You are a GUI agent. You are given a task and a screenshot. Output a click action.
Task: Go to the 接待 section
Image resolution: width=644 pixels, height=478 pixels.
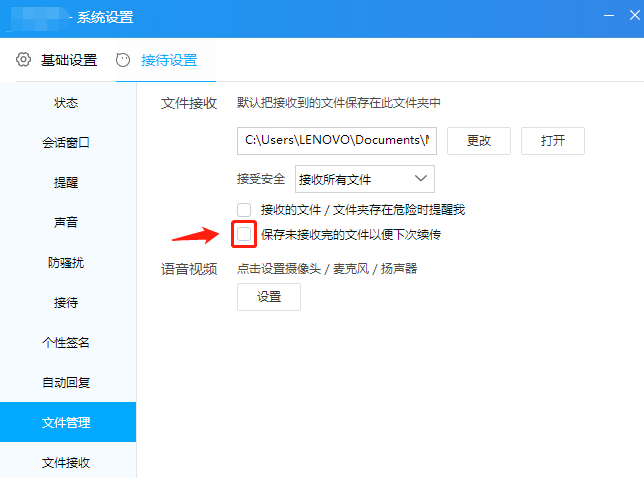click(66, 302)
